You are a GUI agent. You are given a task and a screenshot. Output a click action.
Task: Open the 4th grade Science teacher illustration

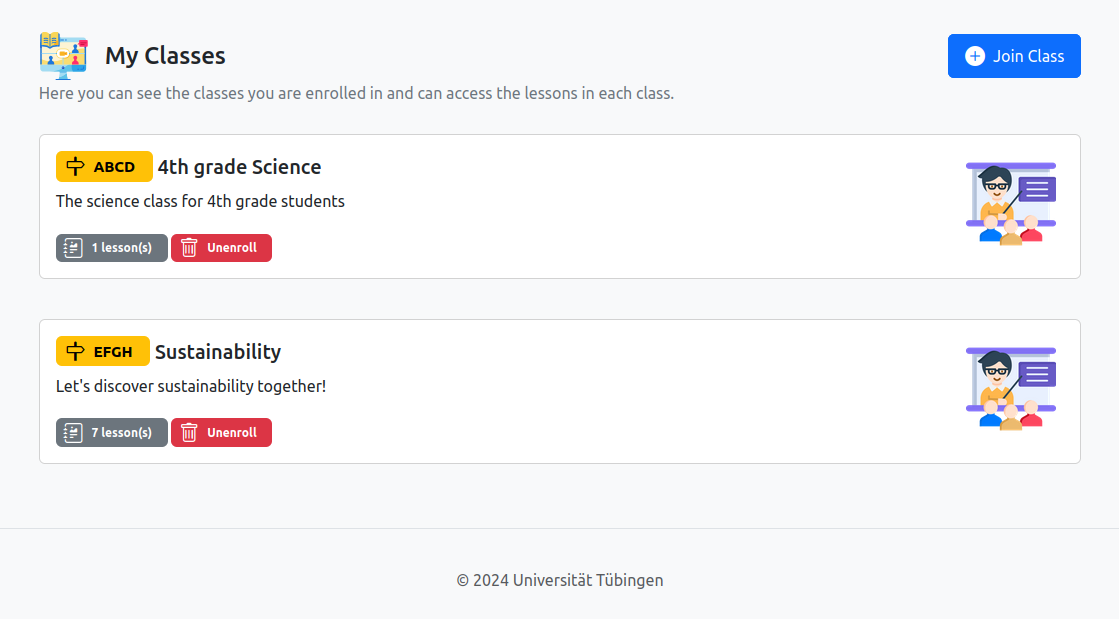1010,204
